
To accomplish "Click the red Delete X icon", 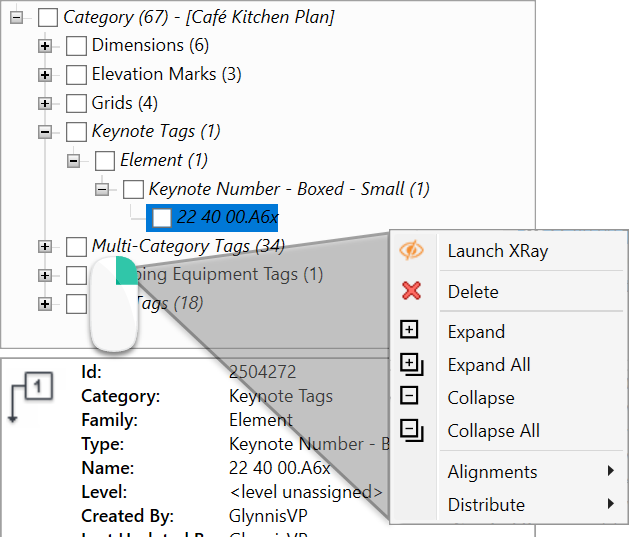I will (x=411, y=291).
